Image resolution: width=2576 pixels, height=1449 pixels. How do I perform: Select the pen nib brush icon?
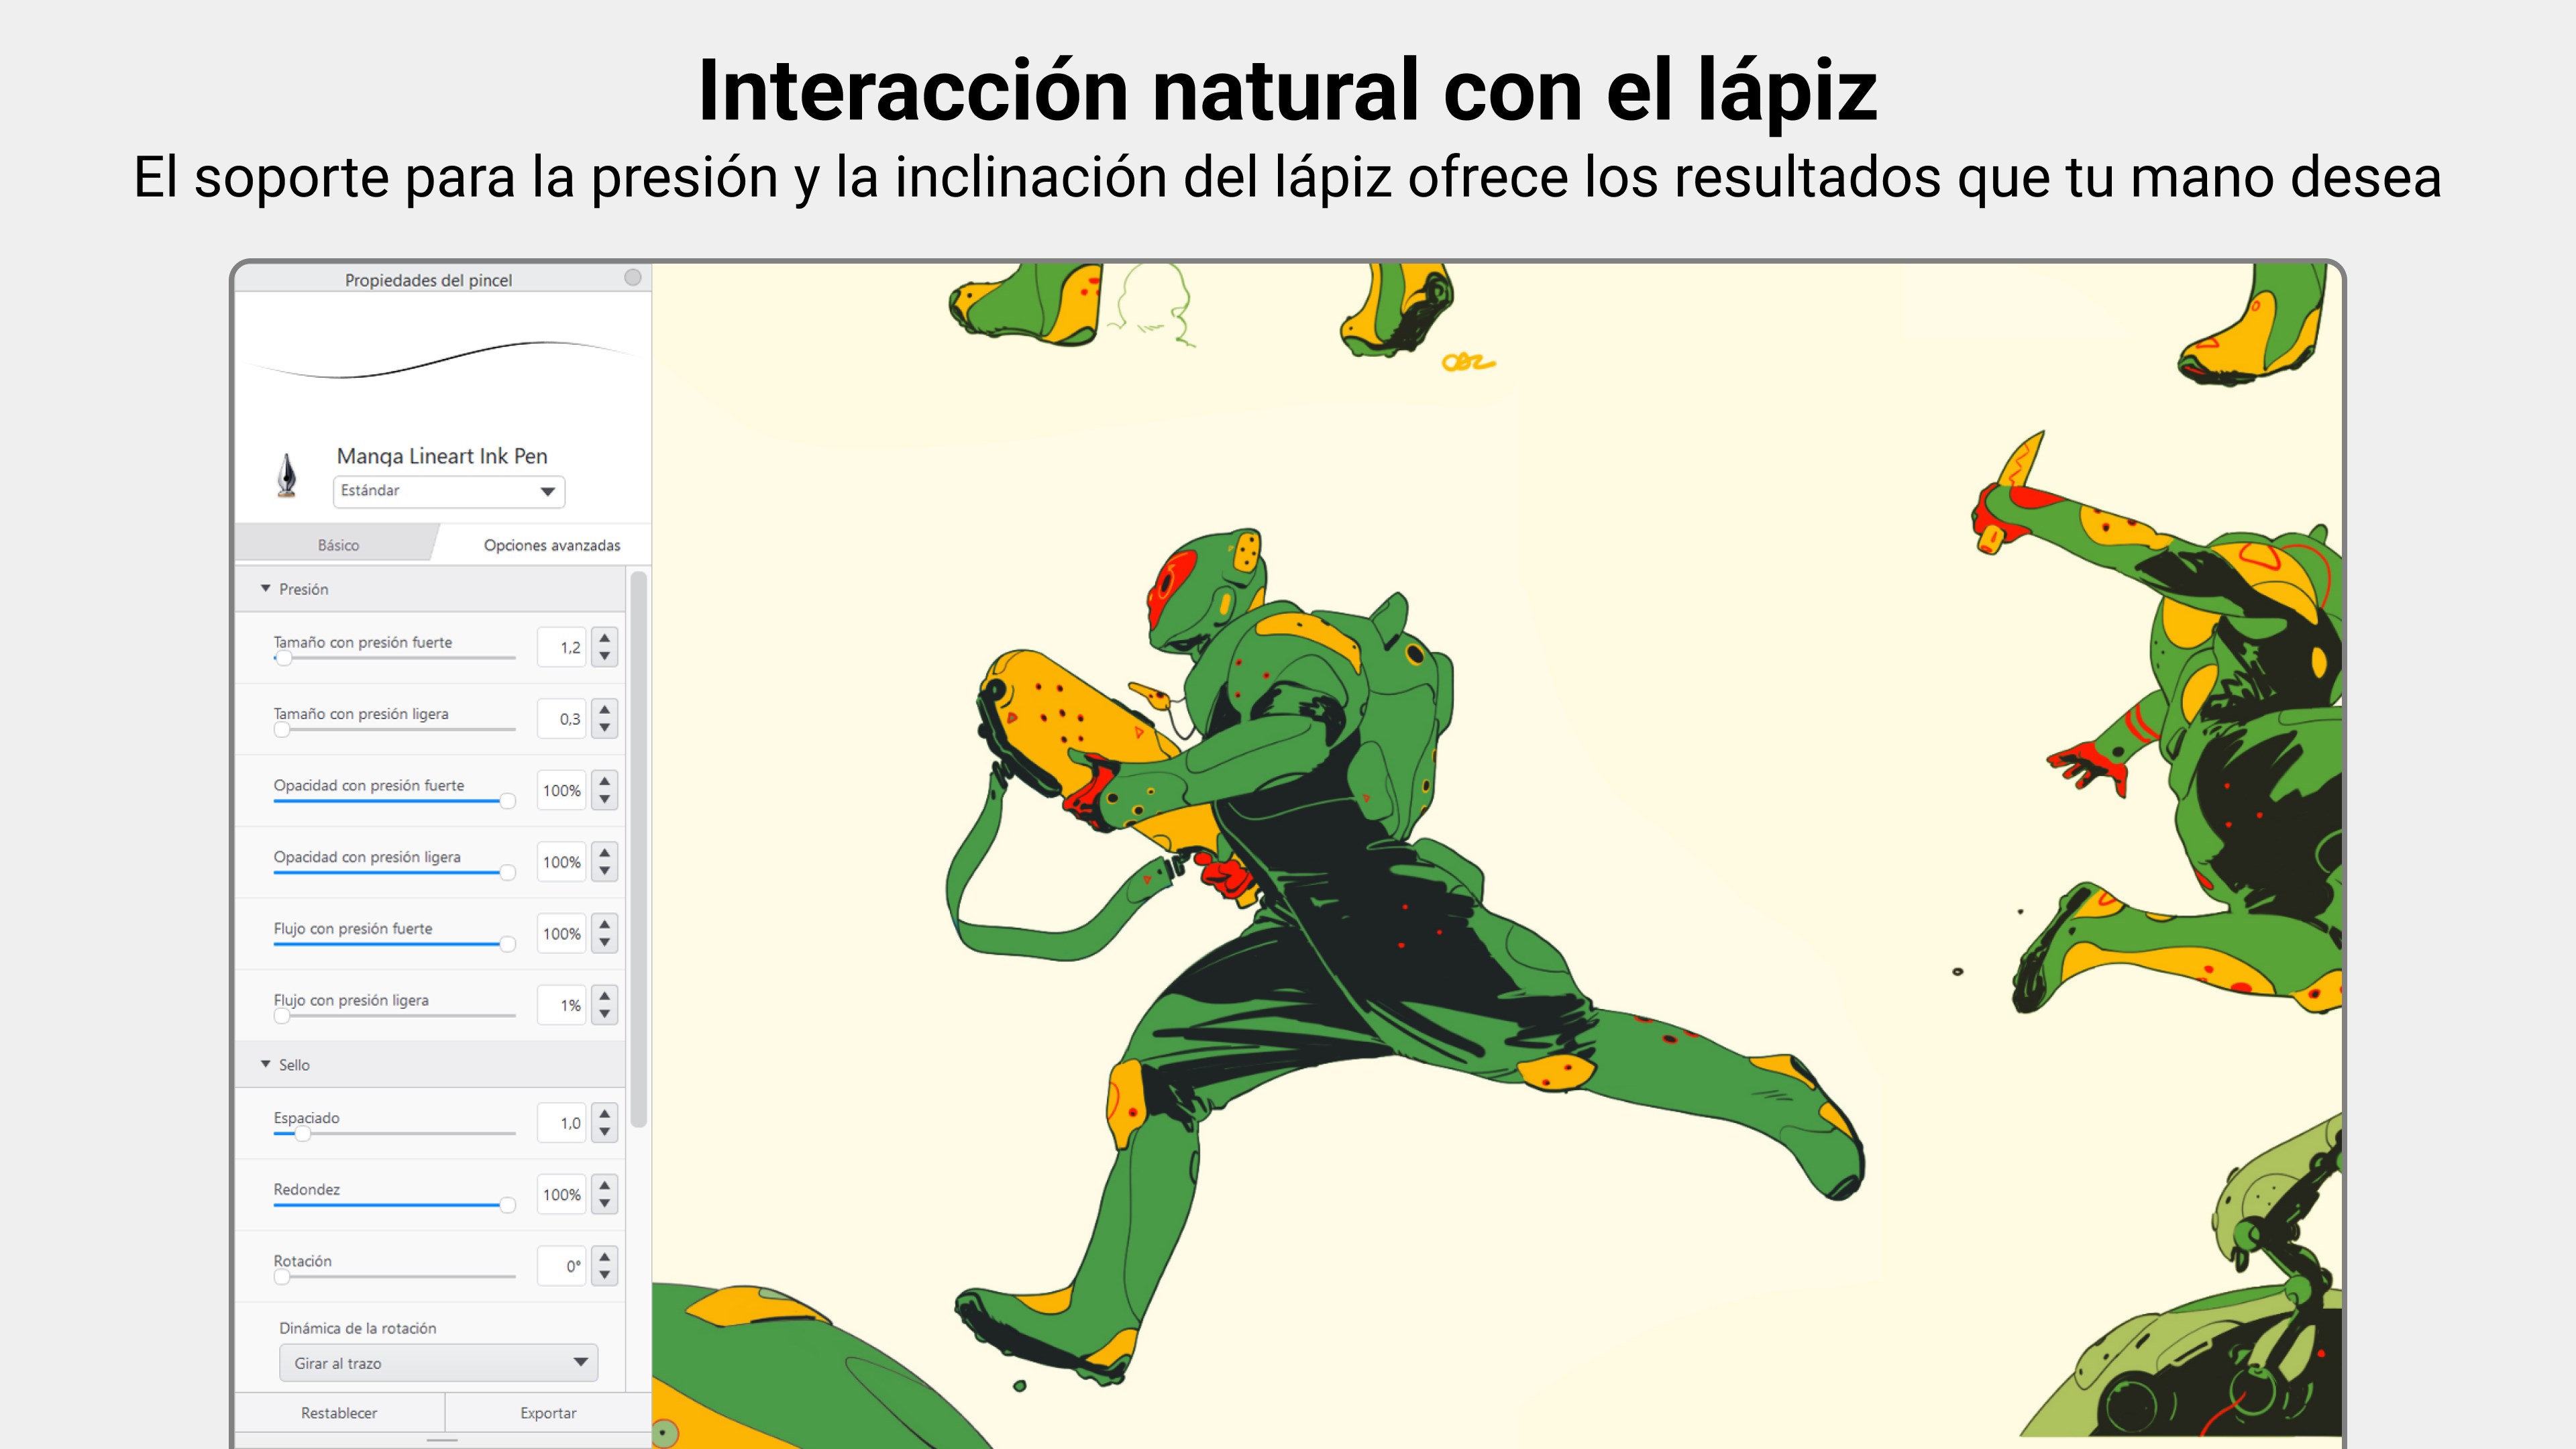click(287, 477)
